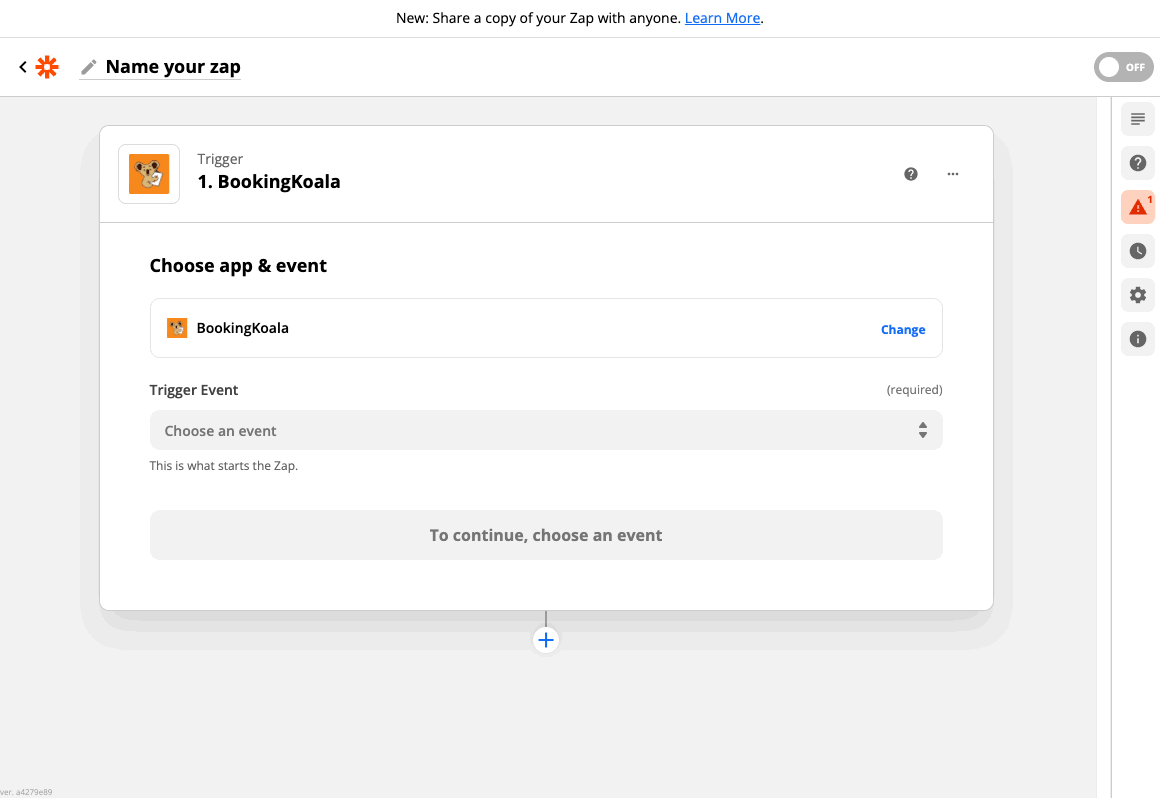Click the pencil edit icon beside zap name
The width and height of the screenshot is (1160, 798).
[89, 67]
